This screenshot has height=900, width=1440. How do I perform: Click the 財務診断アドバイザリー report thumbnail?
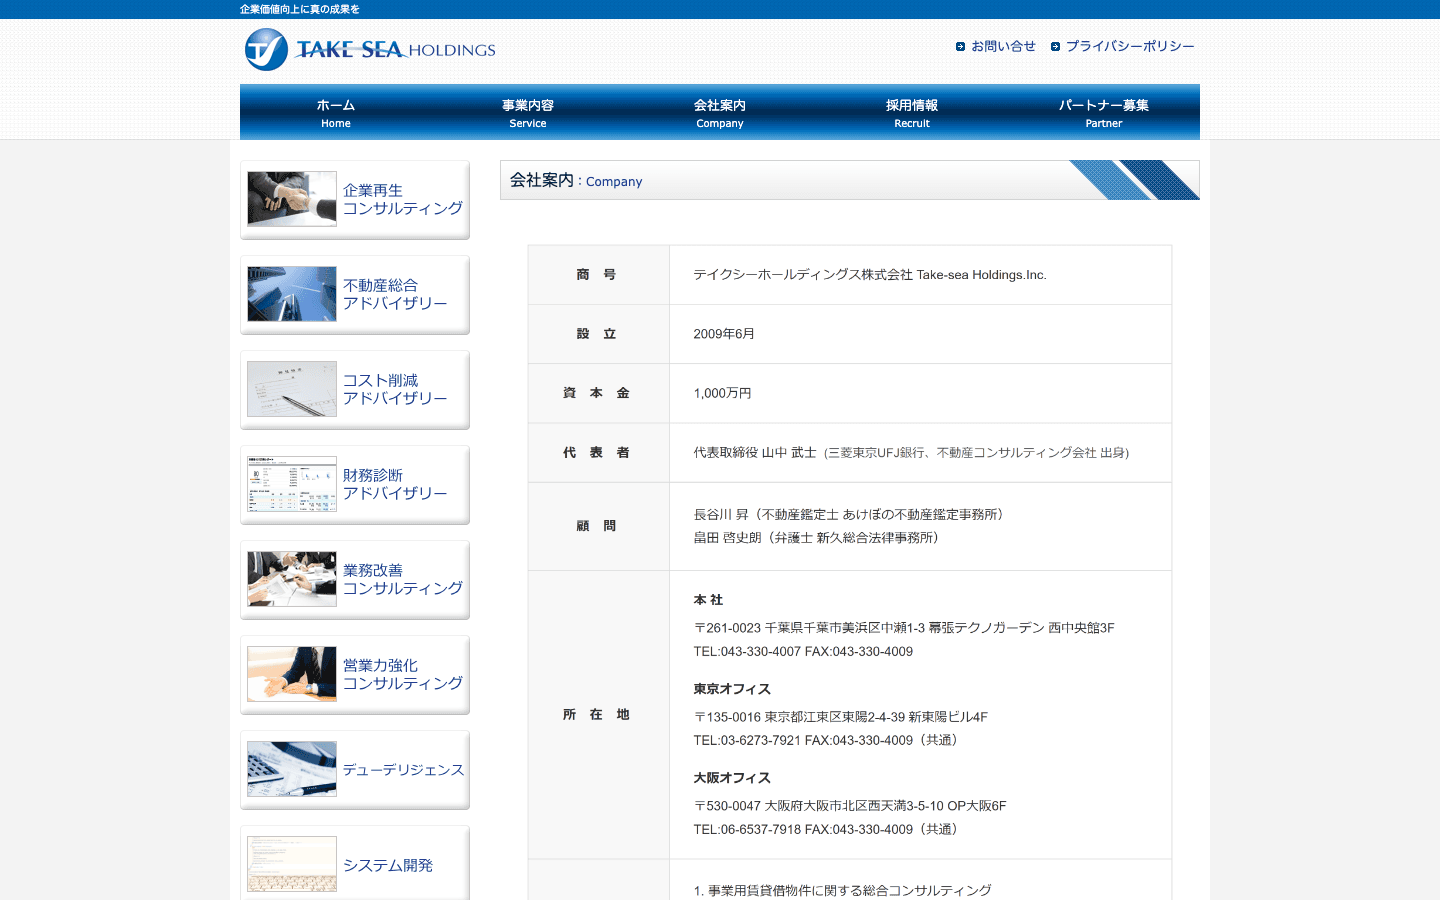pos(292,484)
